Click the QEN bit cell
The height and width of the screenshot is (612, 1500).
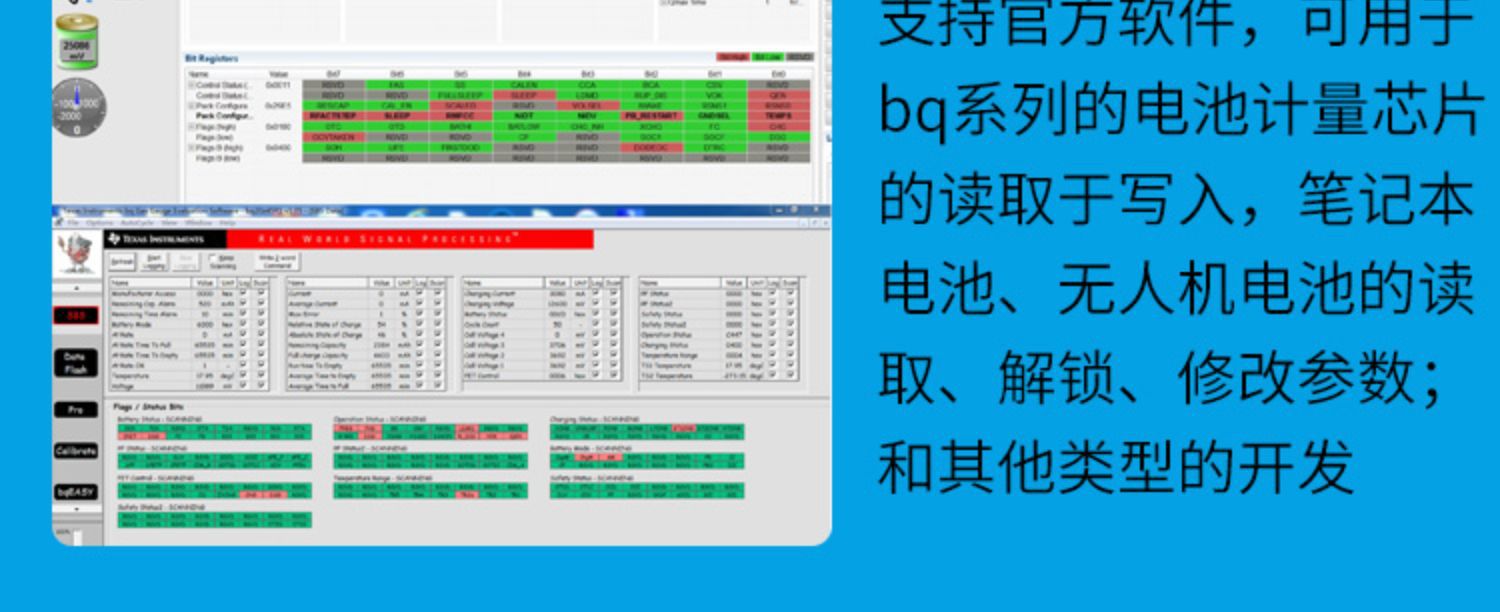779,95
